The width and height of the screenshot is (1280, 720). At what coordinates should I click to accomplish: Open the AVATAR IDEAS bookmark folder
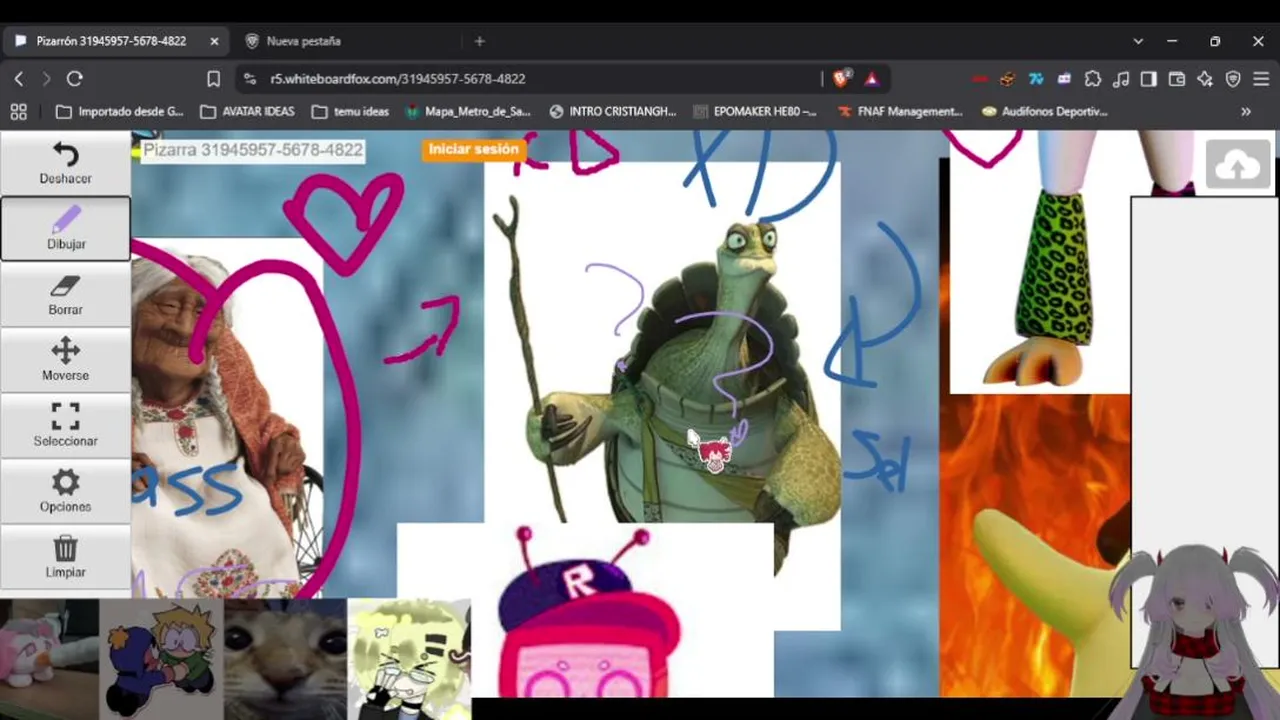tap(247, 111)
